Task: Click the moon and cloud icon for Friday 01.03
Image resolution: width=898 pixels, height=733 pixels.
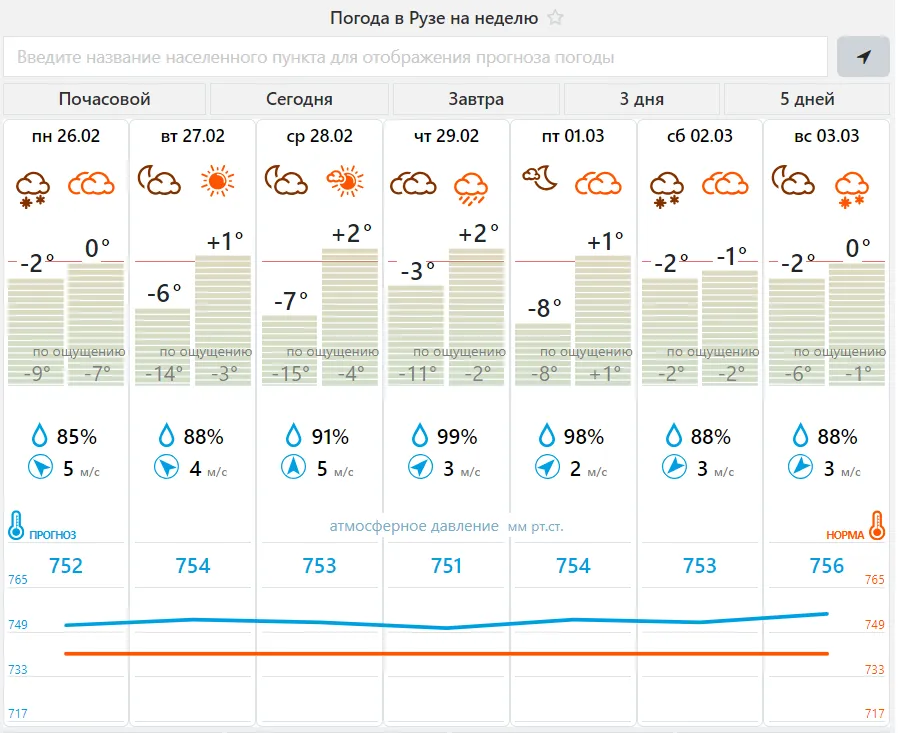Action: click(539, 179)
